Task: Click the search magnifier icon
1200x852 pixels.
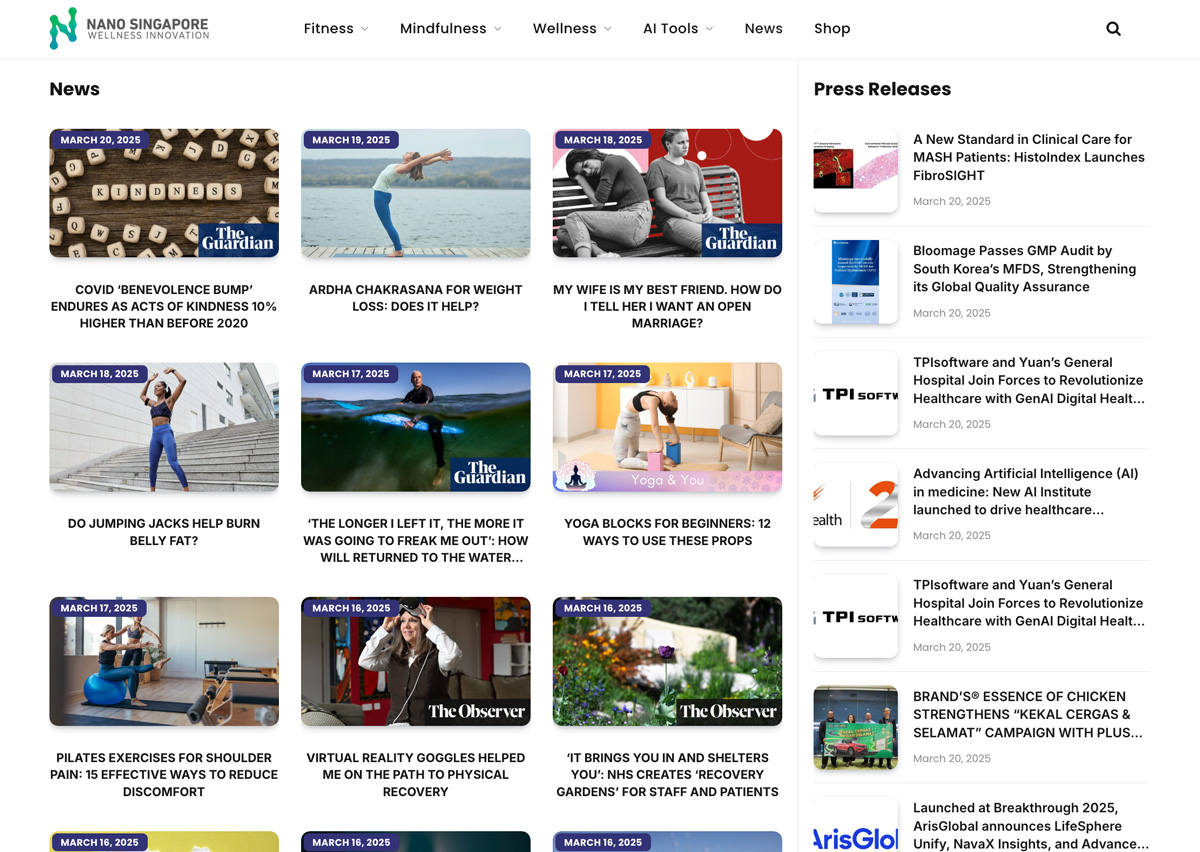Action: (x=1113, y=29)
